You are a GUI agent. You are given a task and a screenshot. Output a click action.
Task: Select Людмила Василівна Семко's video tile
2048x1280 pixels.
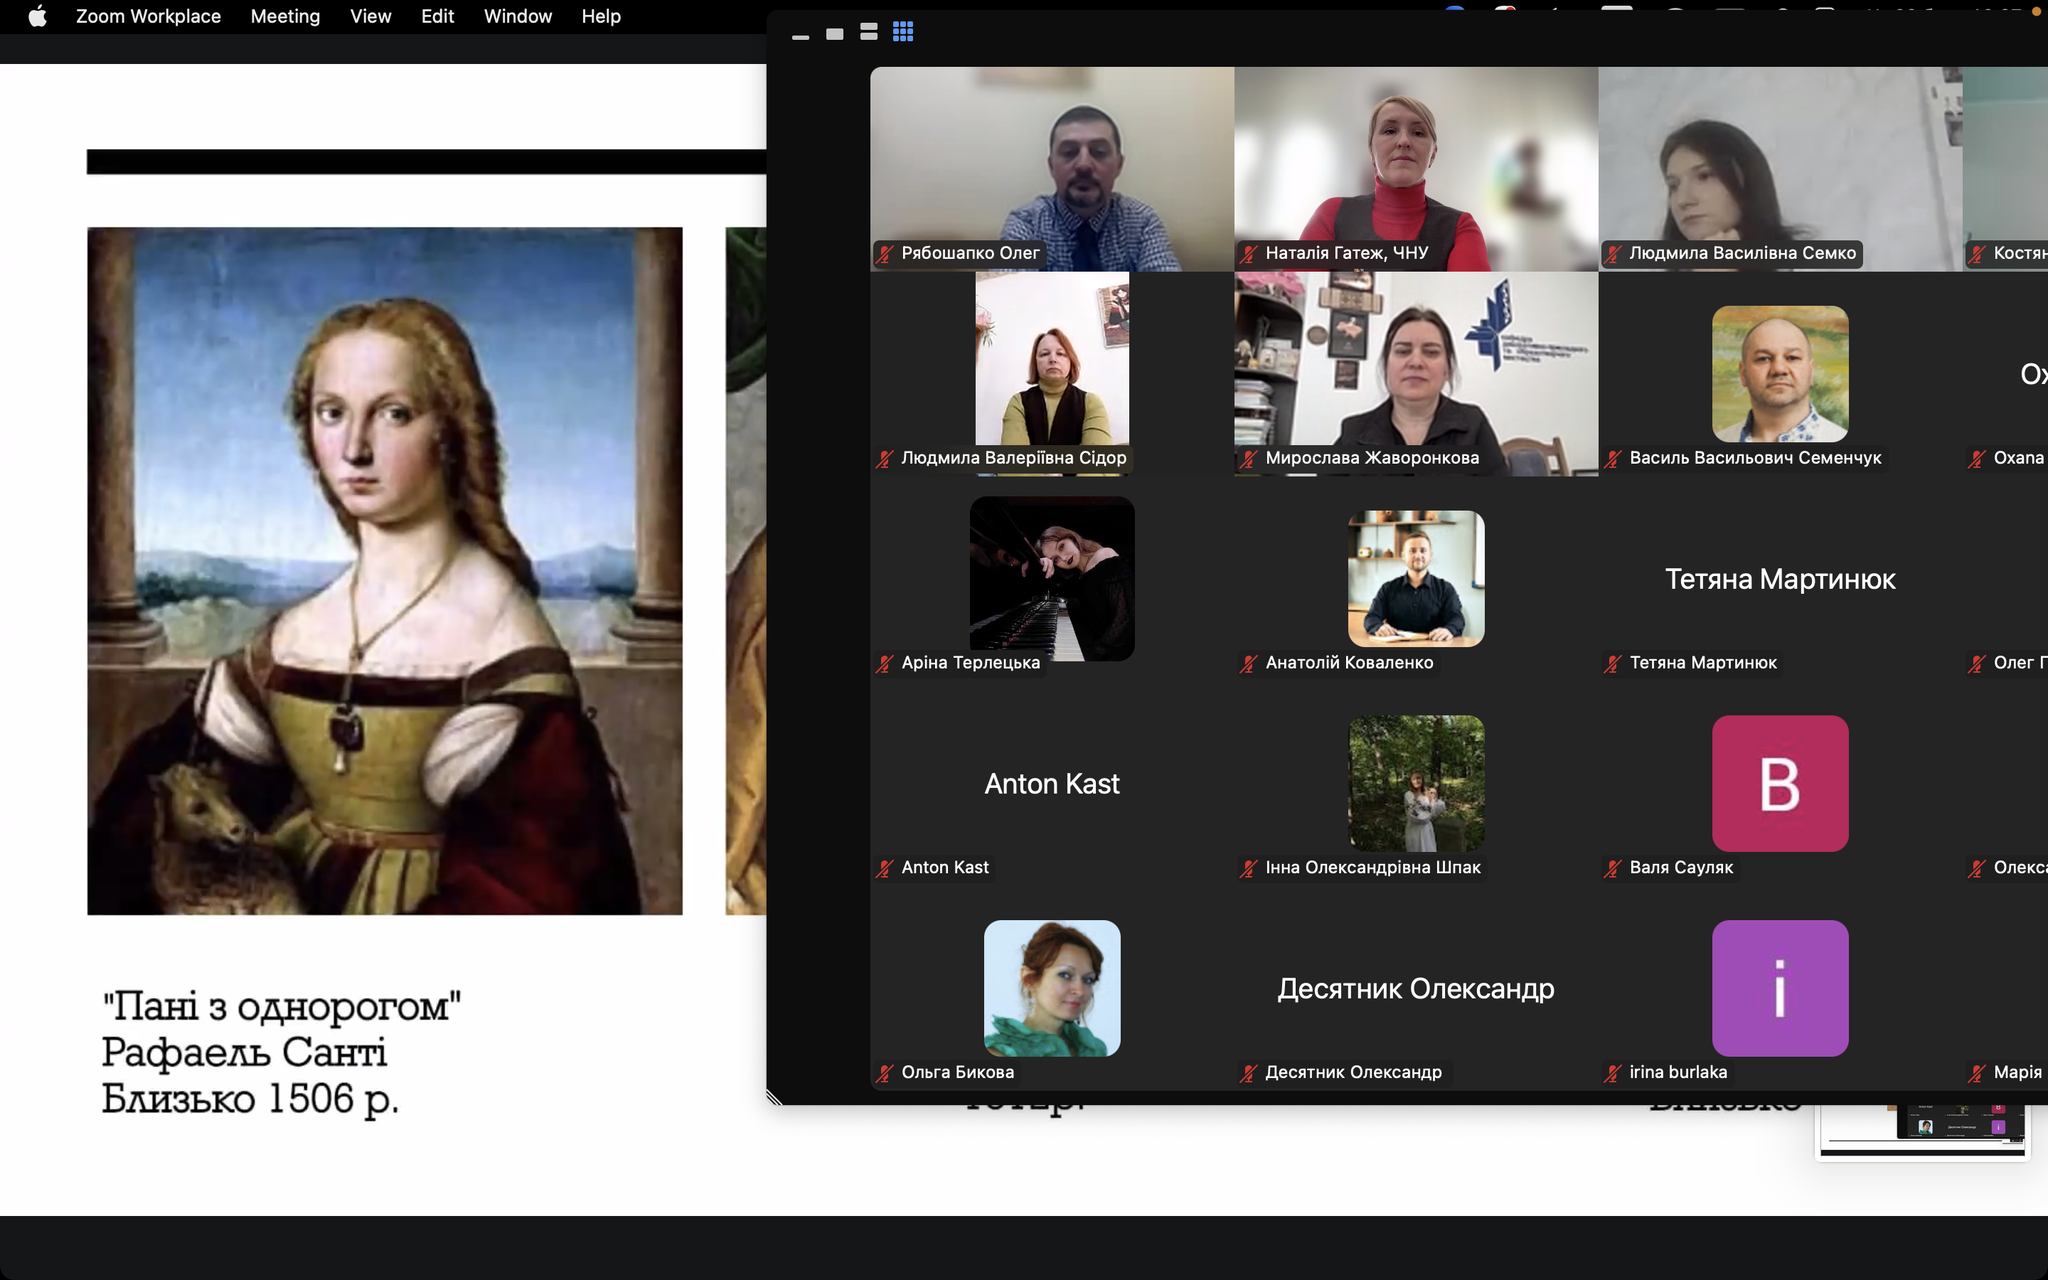tap(1780, 169)
